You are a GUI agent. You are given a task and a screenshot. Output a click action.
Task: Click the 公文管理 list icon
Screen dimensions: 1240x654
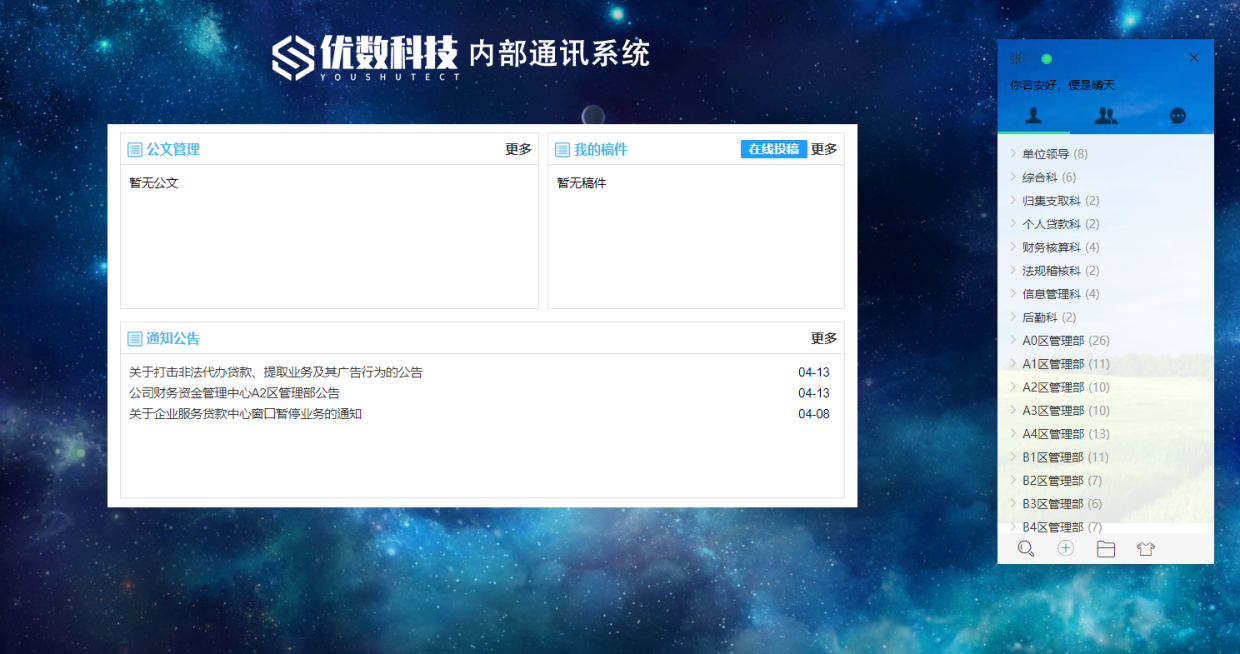(x=135, y=150)
